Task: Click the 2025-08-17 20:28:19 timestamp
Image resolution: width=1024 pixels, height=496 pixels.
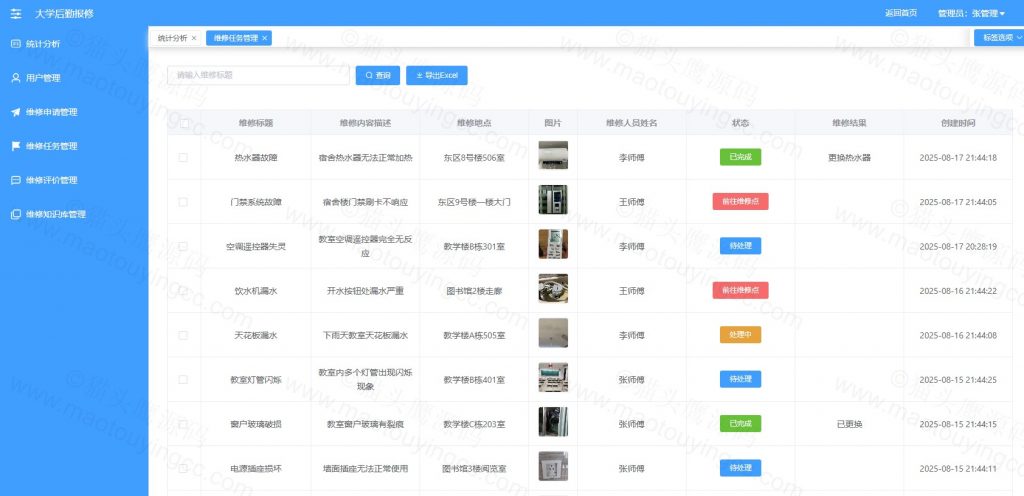Action: pos(958,246)
